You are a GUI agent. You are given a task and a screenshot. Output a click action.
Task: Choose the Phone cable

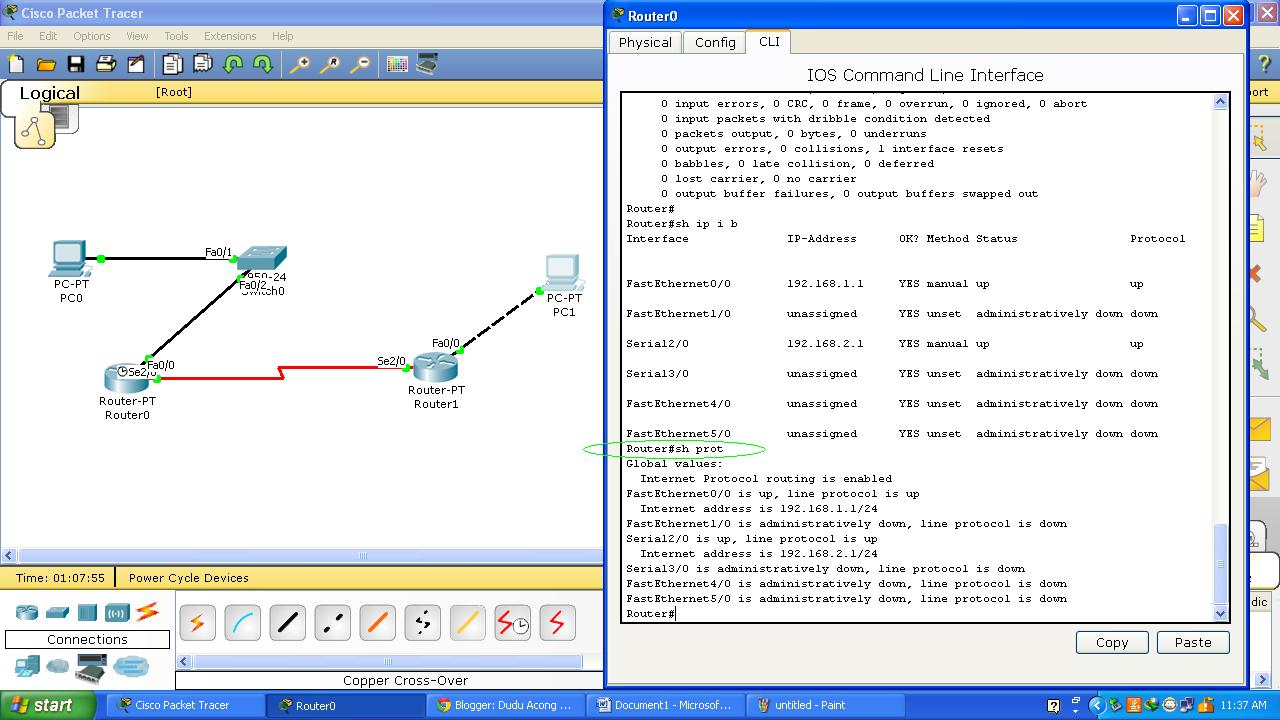[422, 623]
